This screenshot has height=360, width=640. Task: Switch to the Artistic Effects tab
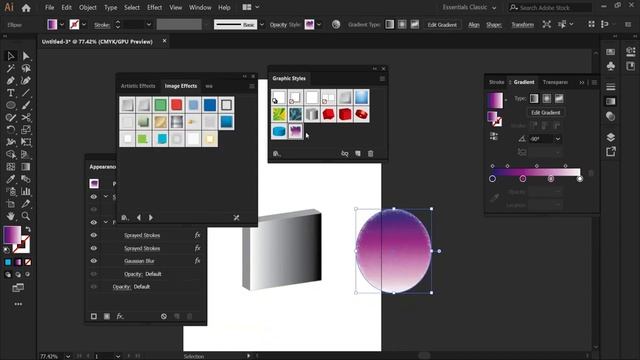point(138,86)
